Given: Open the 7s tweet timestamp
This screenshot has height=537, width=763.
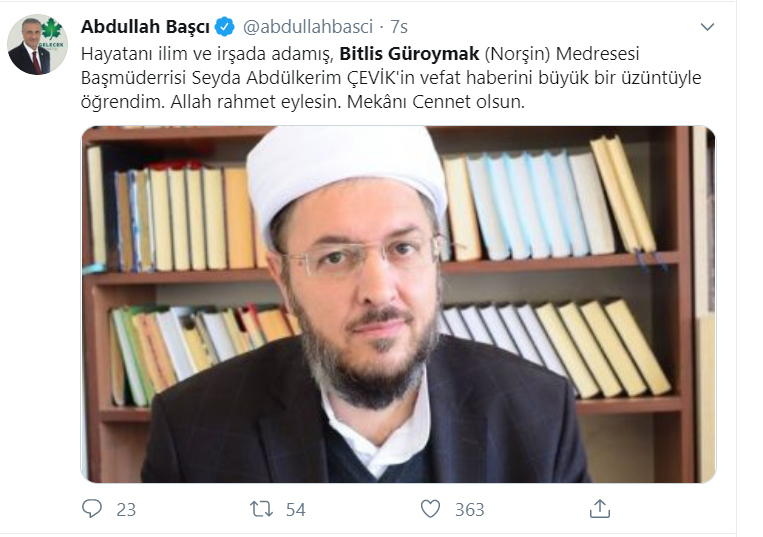Looking at the screenshot, I should [399, 27].
